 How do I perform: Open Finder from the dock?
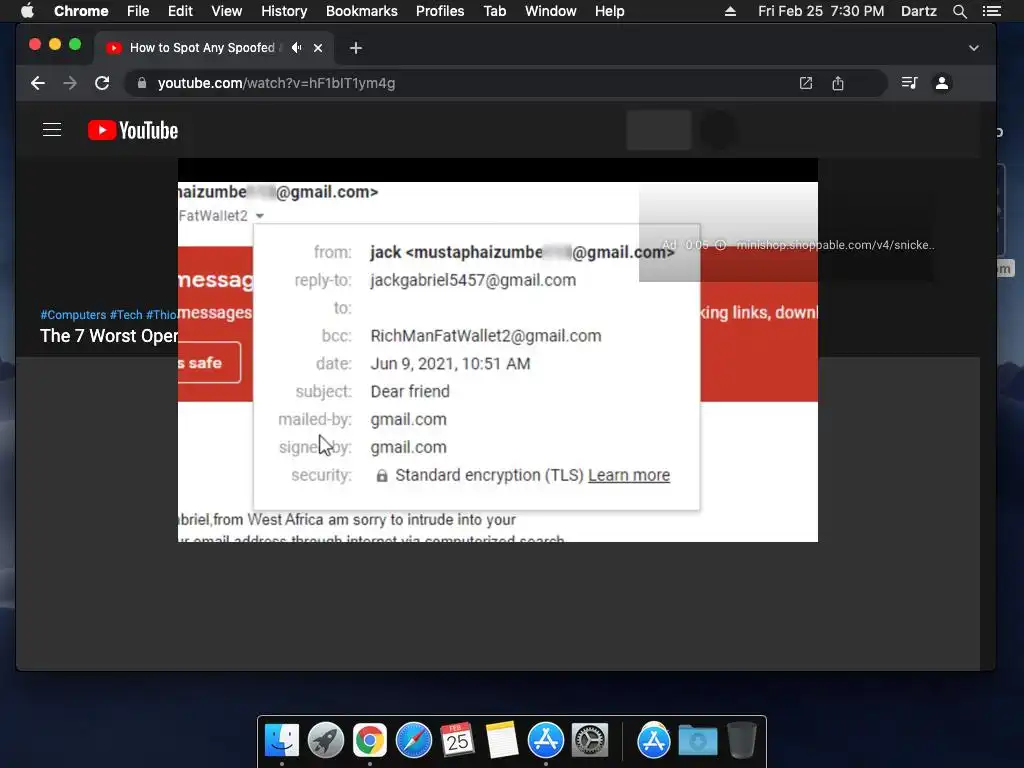click(282, 741)
